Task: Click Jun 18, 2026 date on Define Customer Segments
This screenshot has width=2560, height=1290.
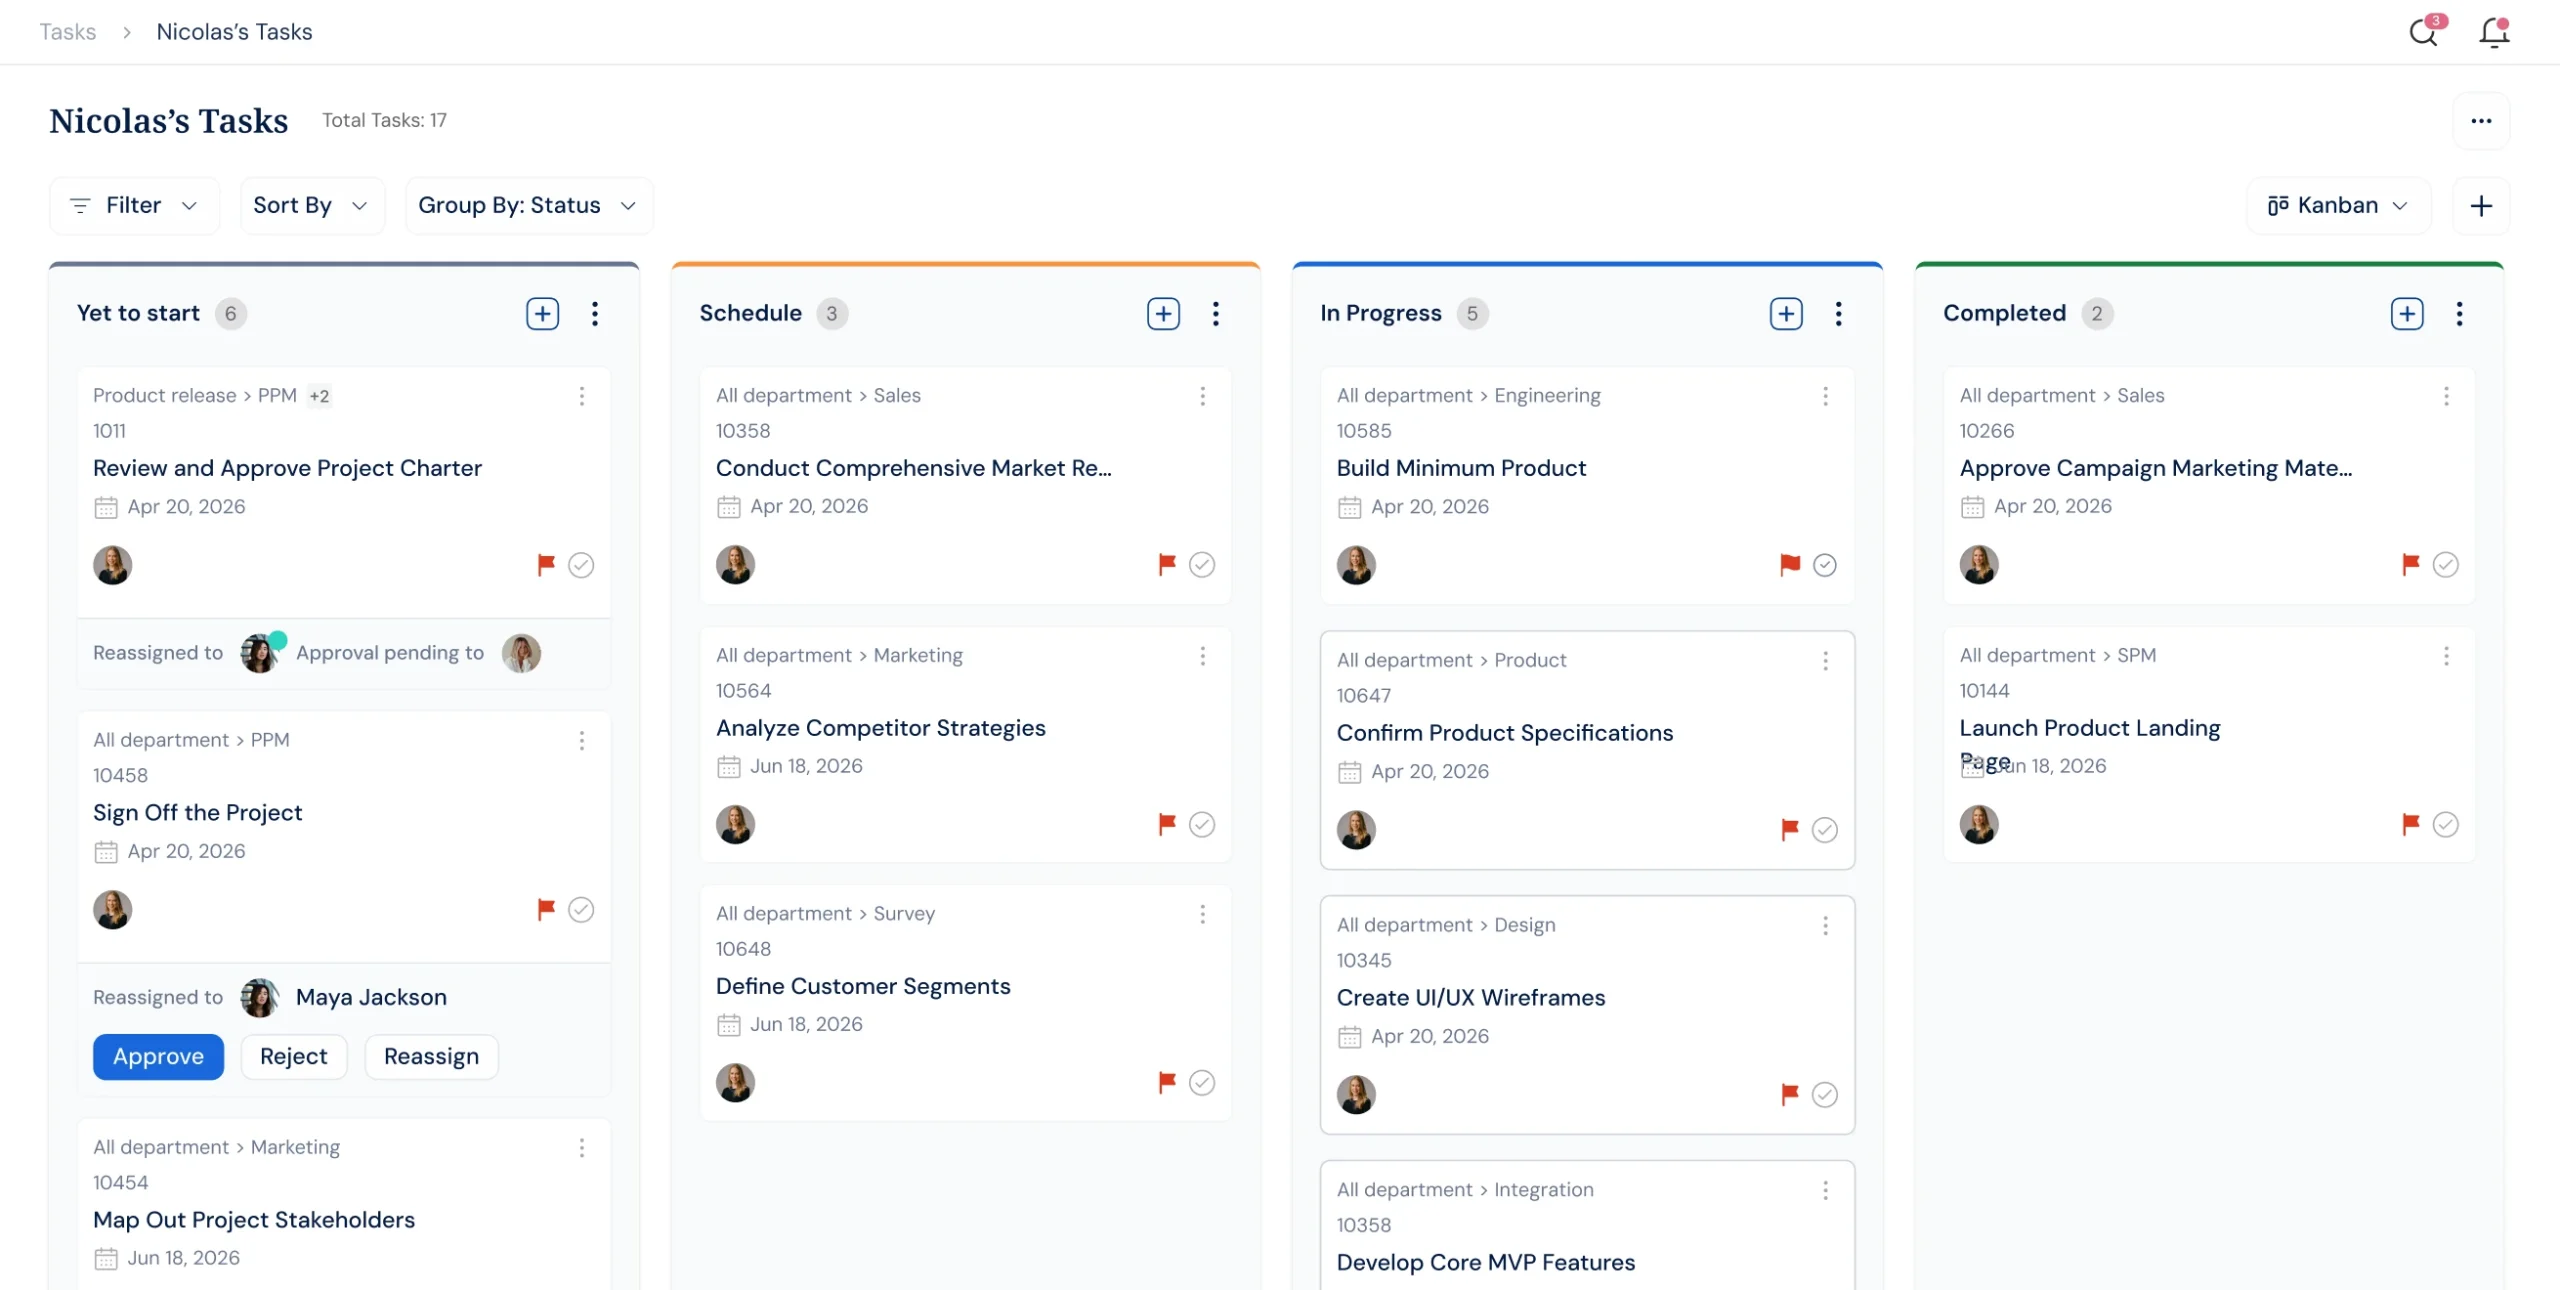Action: coord(806,1025)
